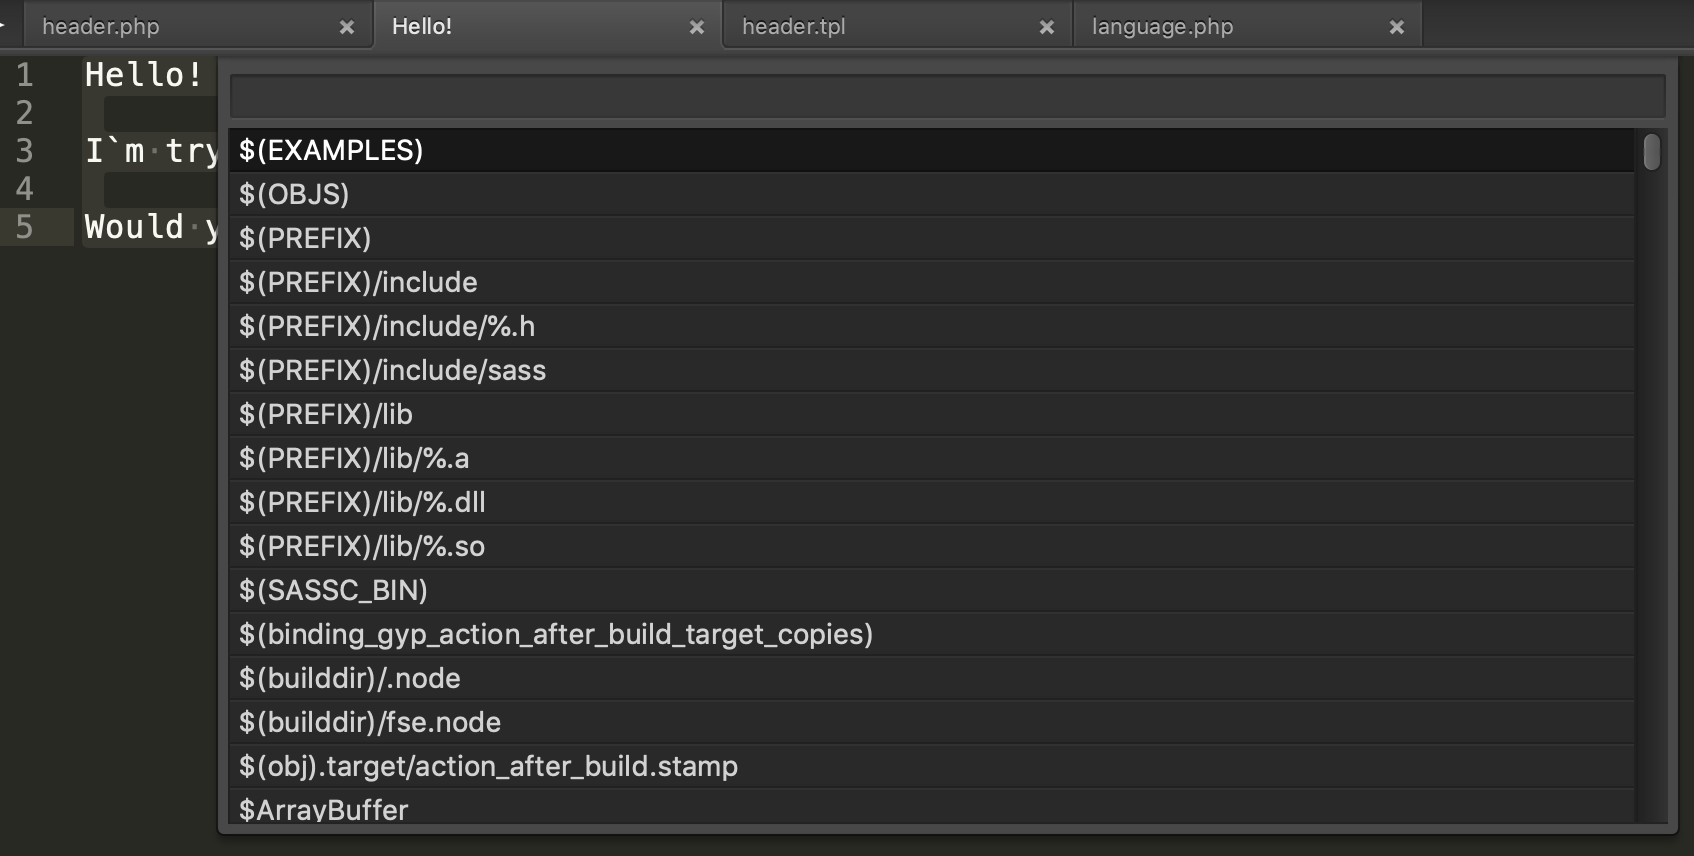1694x856 pixels.
Task: Close the header.tpl tab
Action: pos(1047,27)
